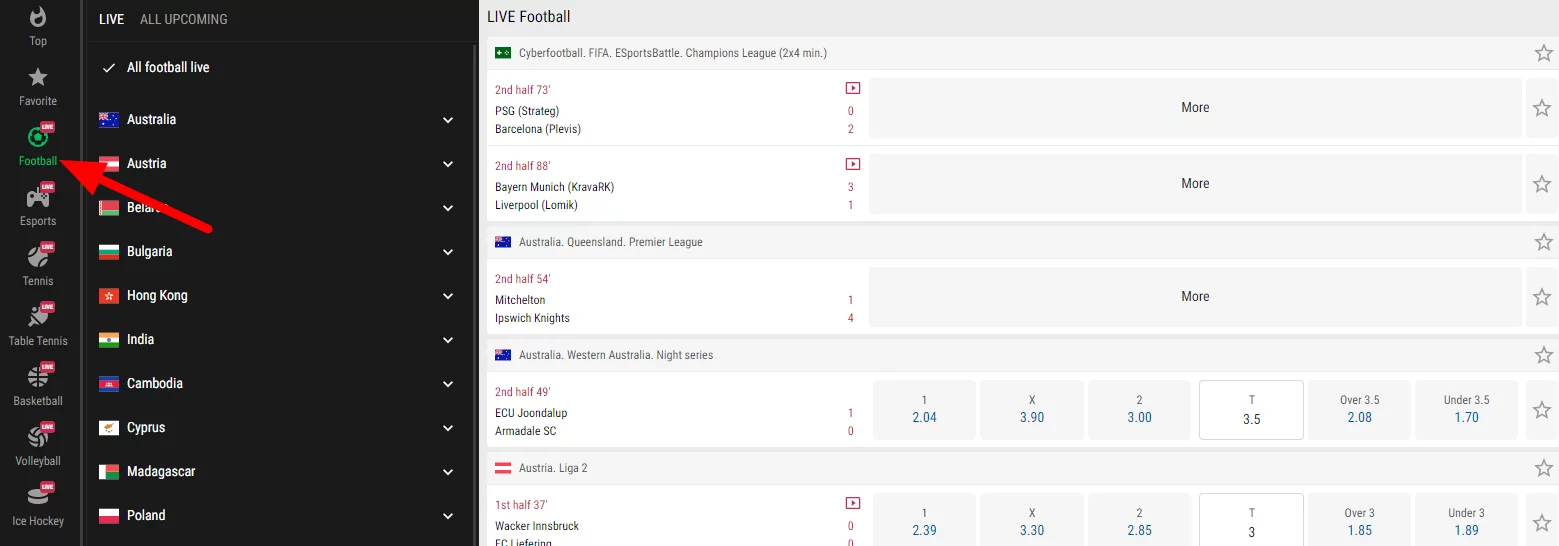The width and height of the screenshot is (1559, 546).
Task: Star the Cyberfootball Champions League header
Action: (x=1543, y=53)
